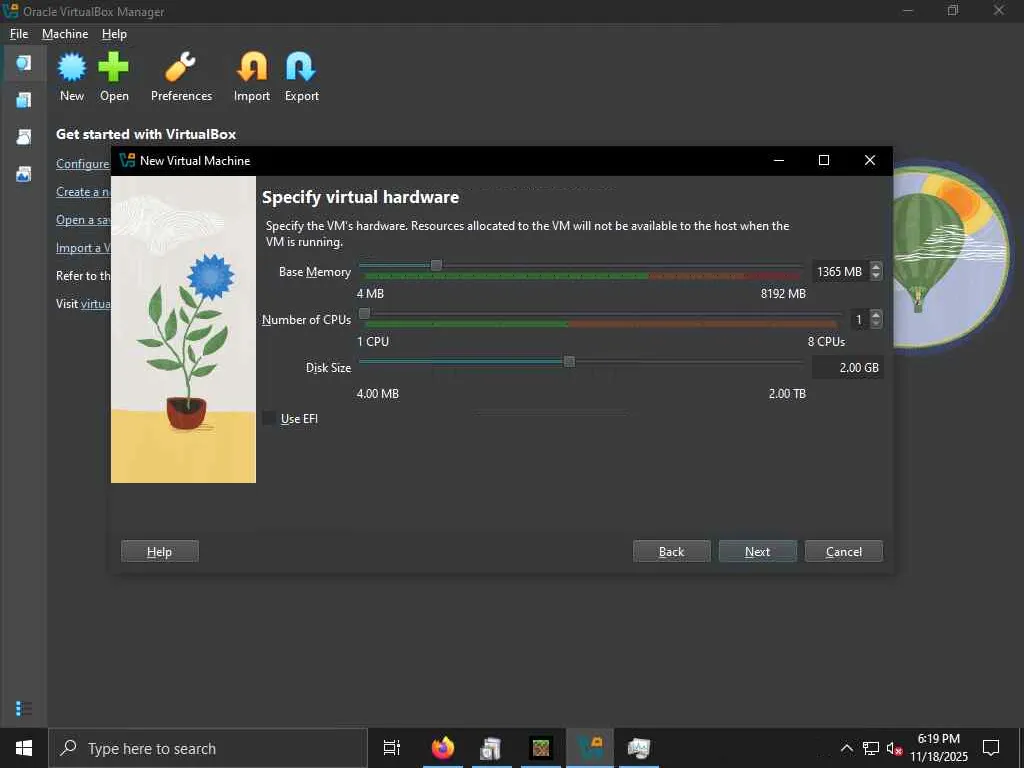Open Firefox from the taskbar
The image size is (1024, 768).
443,748
